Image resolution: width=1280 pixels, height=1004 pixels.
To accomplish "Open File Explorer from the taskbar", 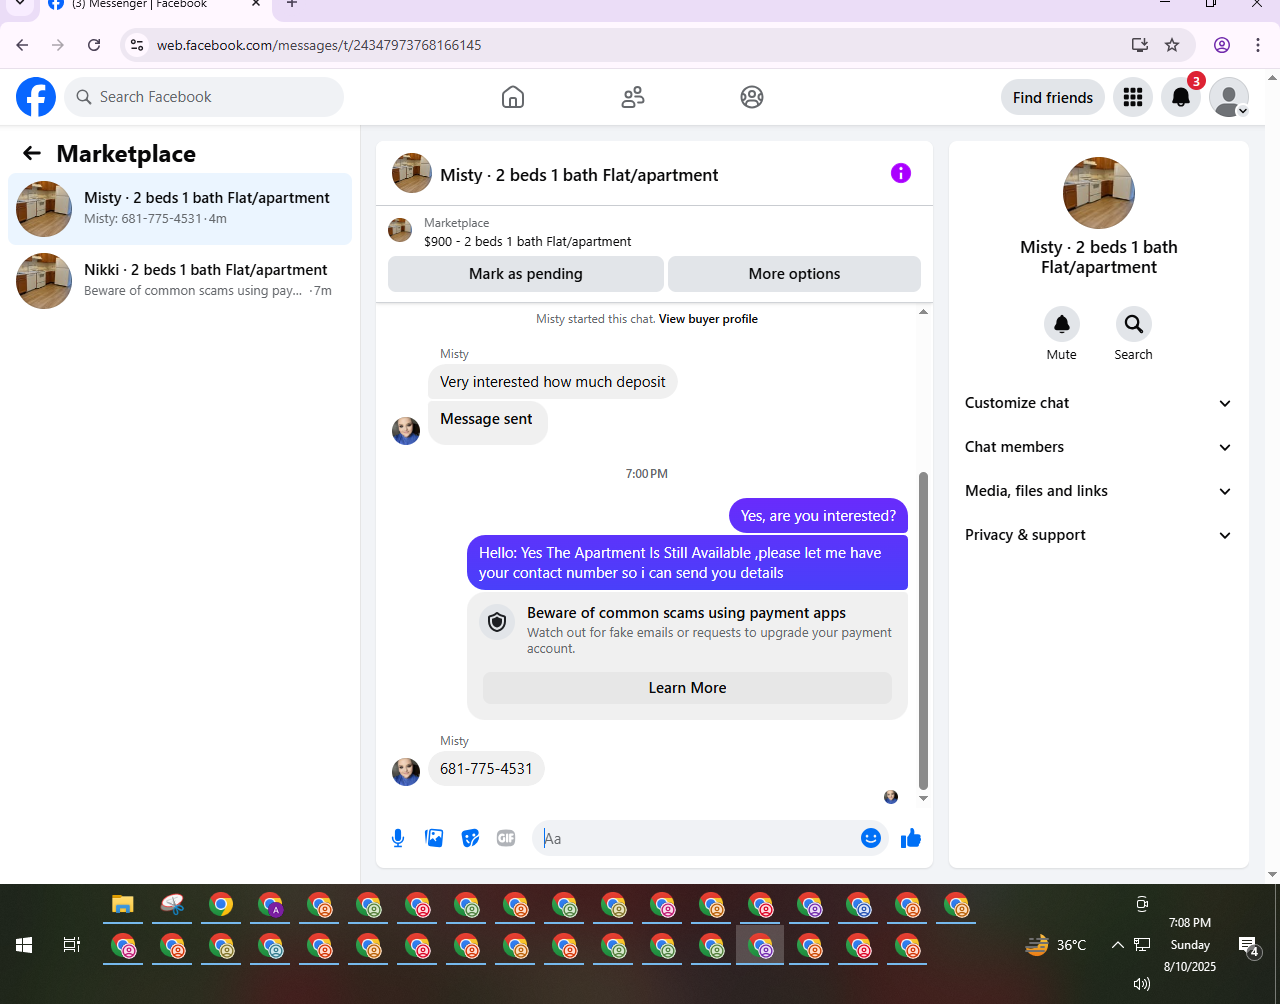I will tap(123, 905).
